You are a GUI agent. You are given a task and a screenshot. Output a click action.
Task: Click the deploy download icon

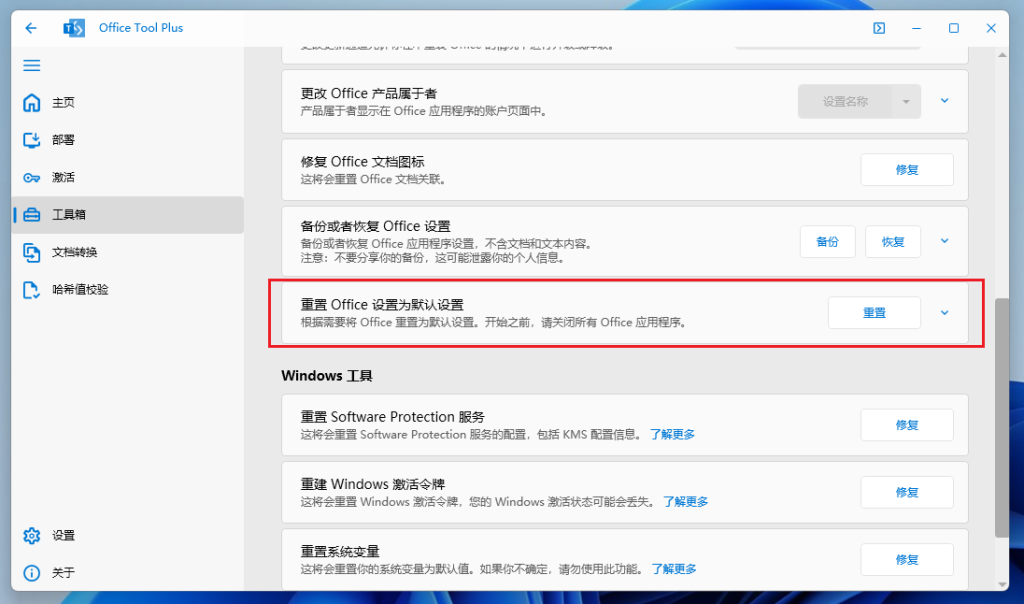click(31, 140)
